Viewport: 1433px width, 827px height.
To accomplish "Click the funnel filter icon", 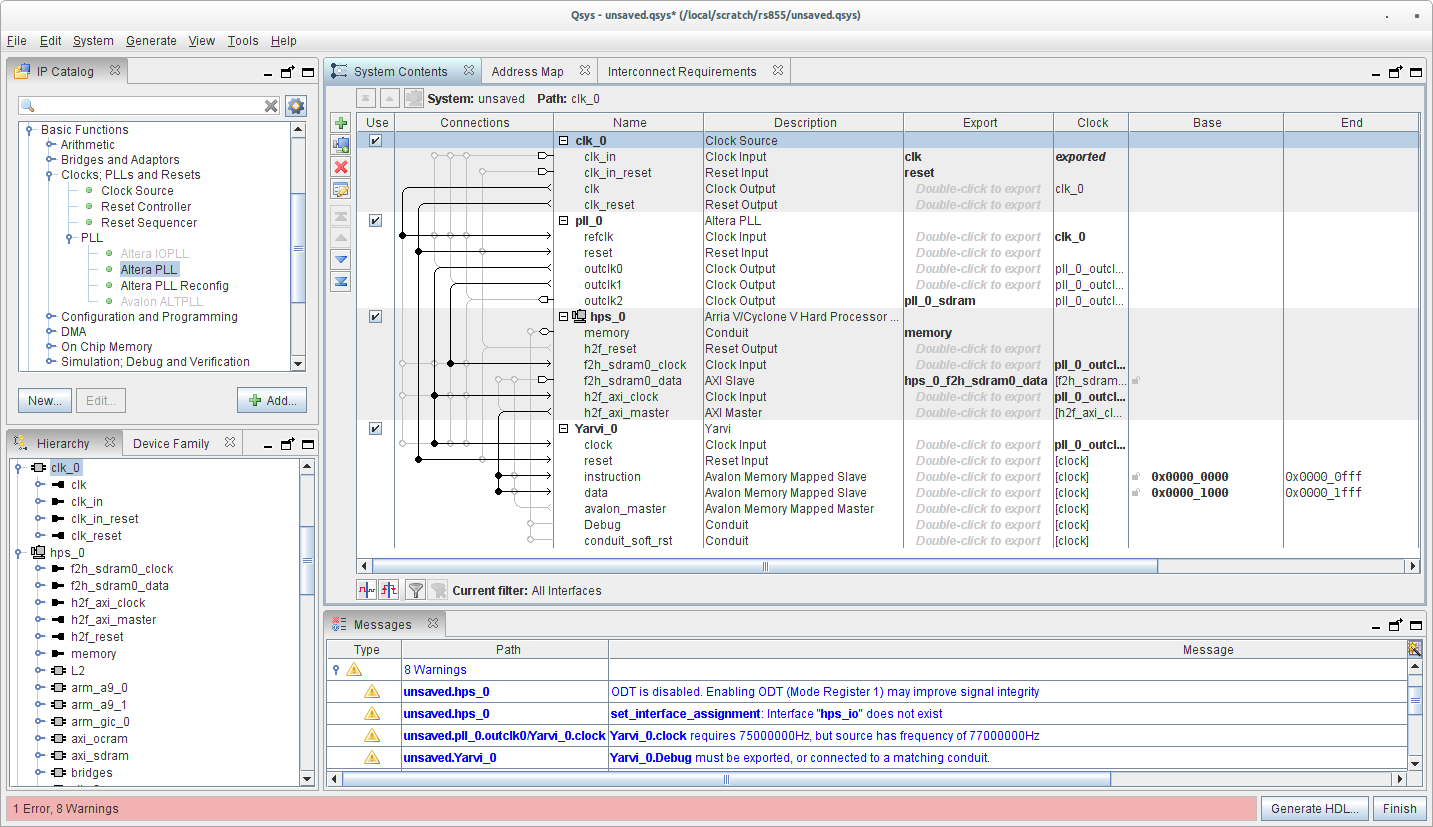I will pyautogui.click(x=416, y=590).
